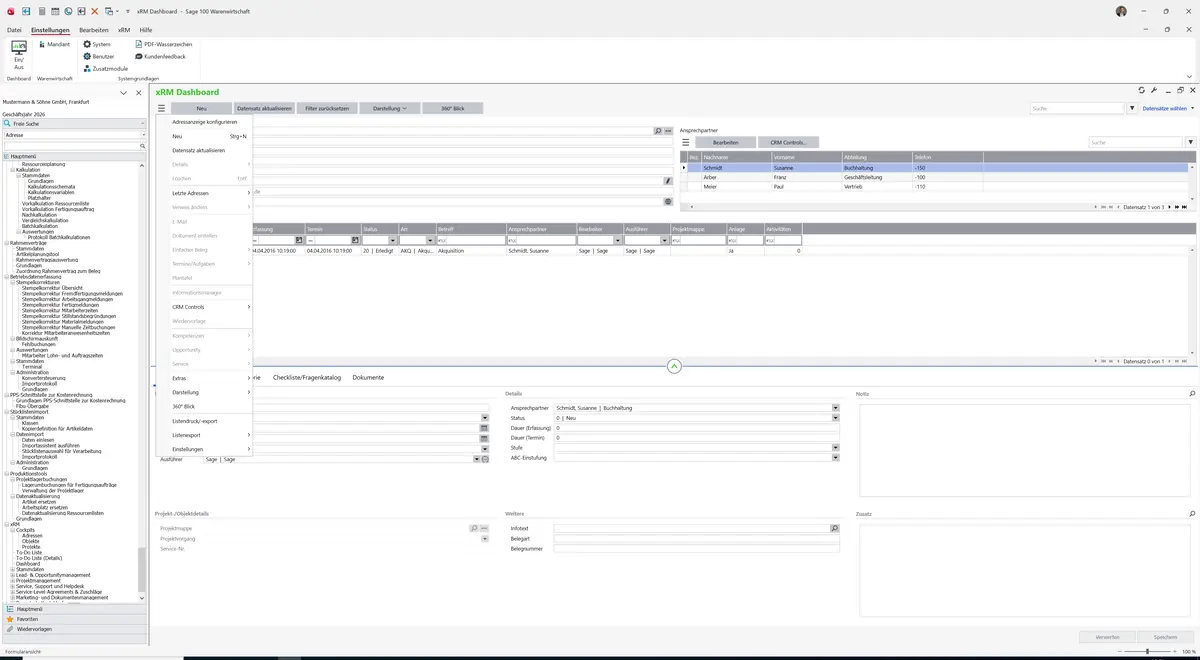This screenshot has width=1200, height=660.
Task: Click the red X icon in quick access toolbar
Action: 95,11
